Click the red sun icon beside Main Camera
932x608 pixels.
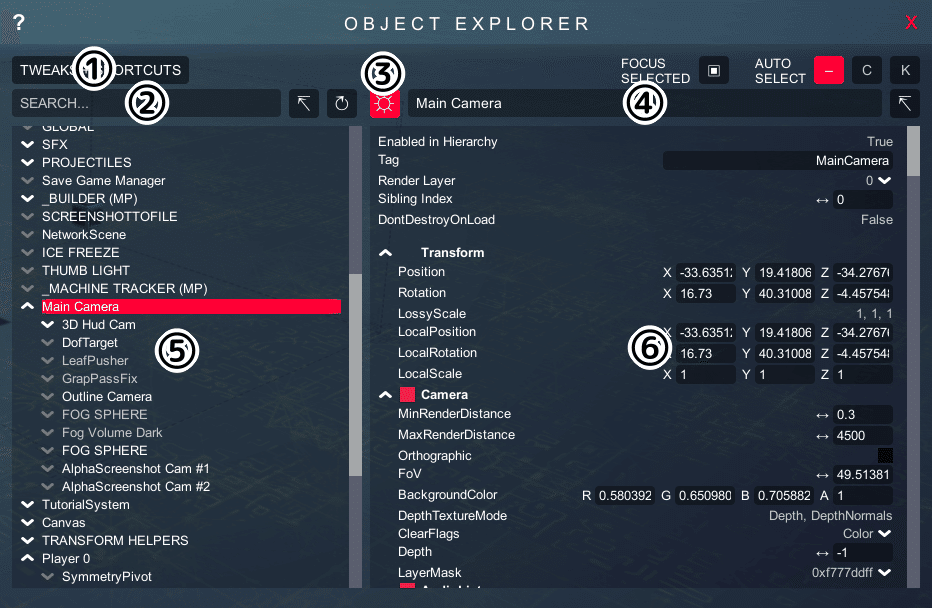coord(385,104)
